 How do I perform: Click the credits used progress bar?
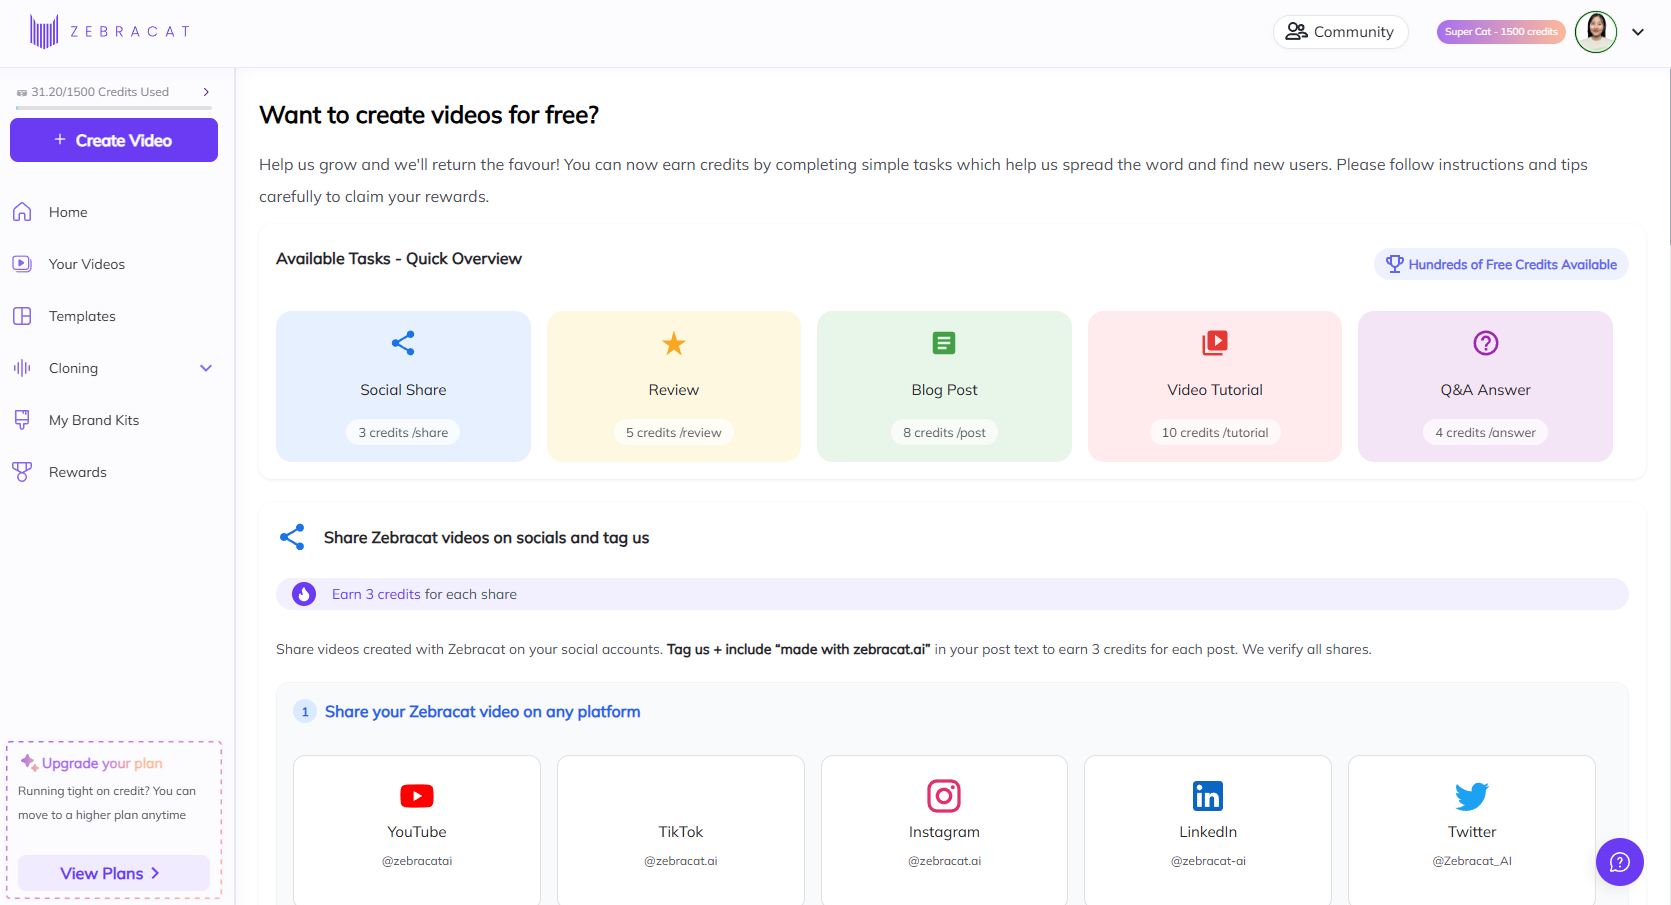tap(114, 107)
